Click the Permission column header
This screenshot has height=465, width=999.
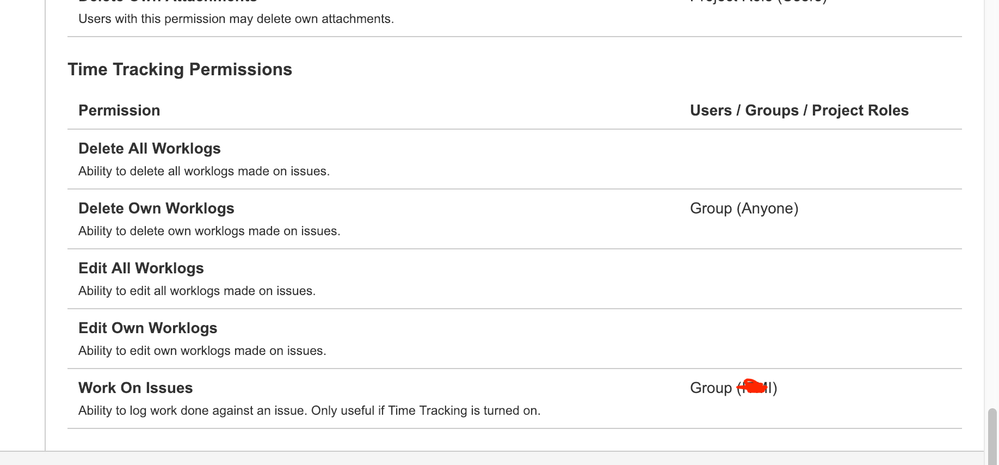(x=119, y=110)
